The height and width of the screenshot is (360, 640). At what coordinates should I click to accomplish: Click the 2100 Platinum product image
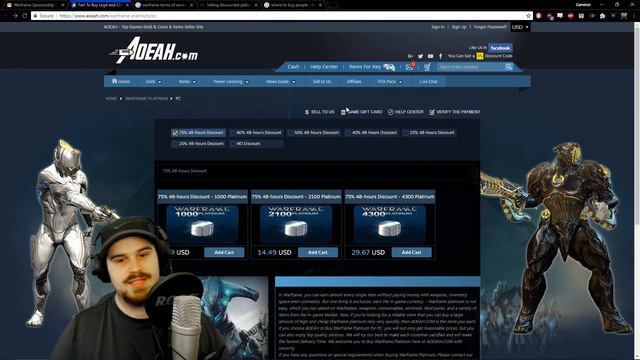(x=296, y=224)
